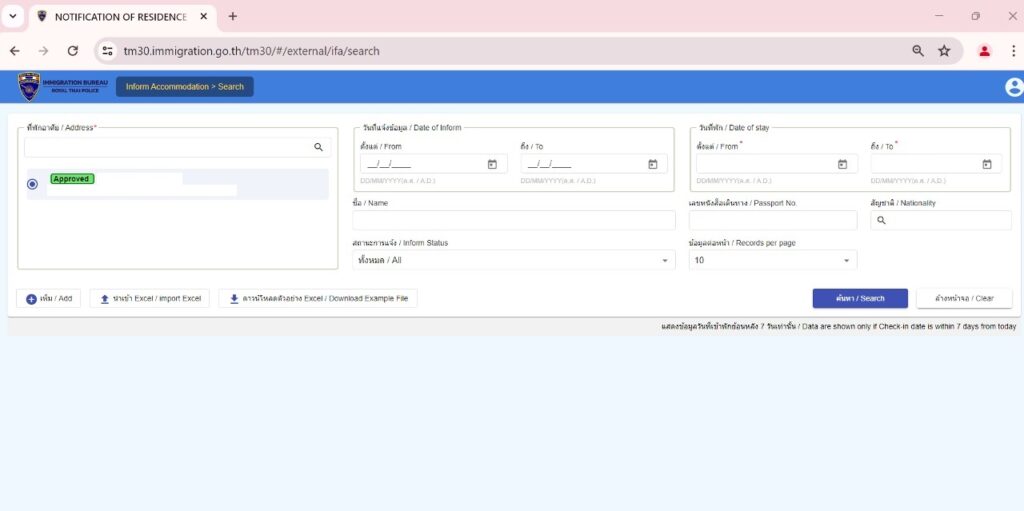Restore down the browser window
Viewport: 1024px width, 511px height.
(x=976, y=16)
